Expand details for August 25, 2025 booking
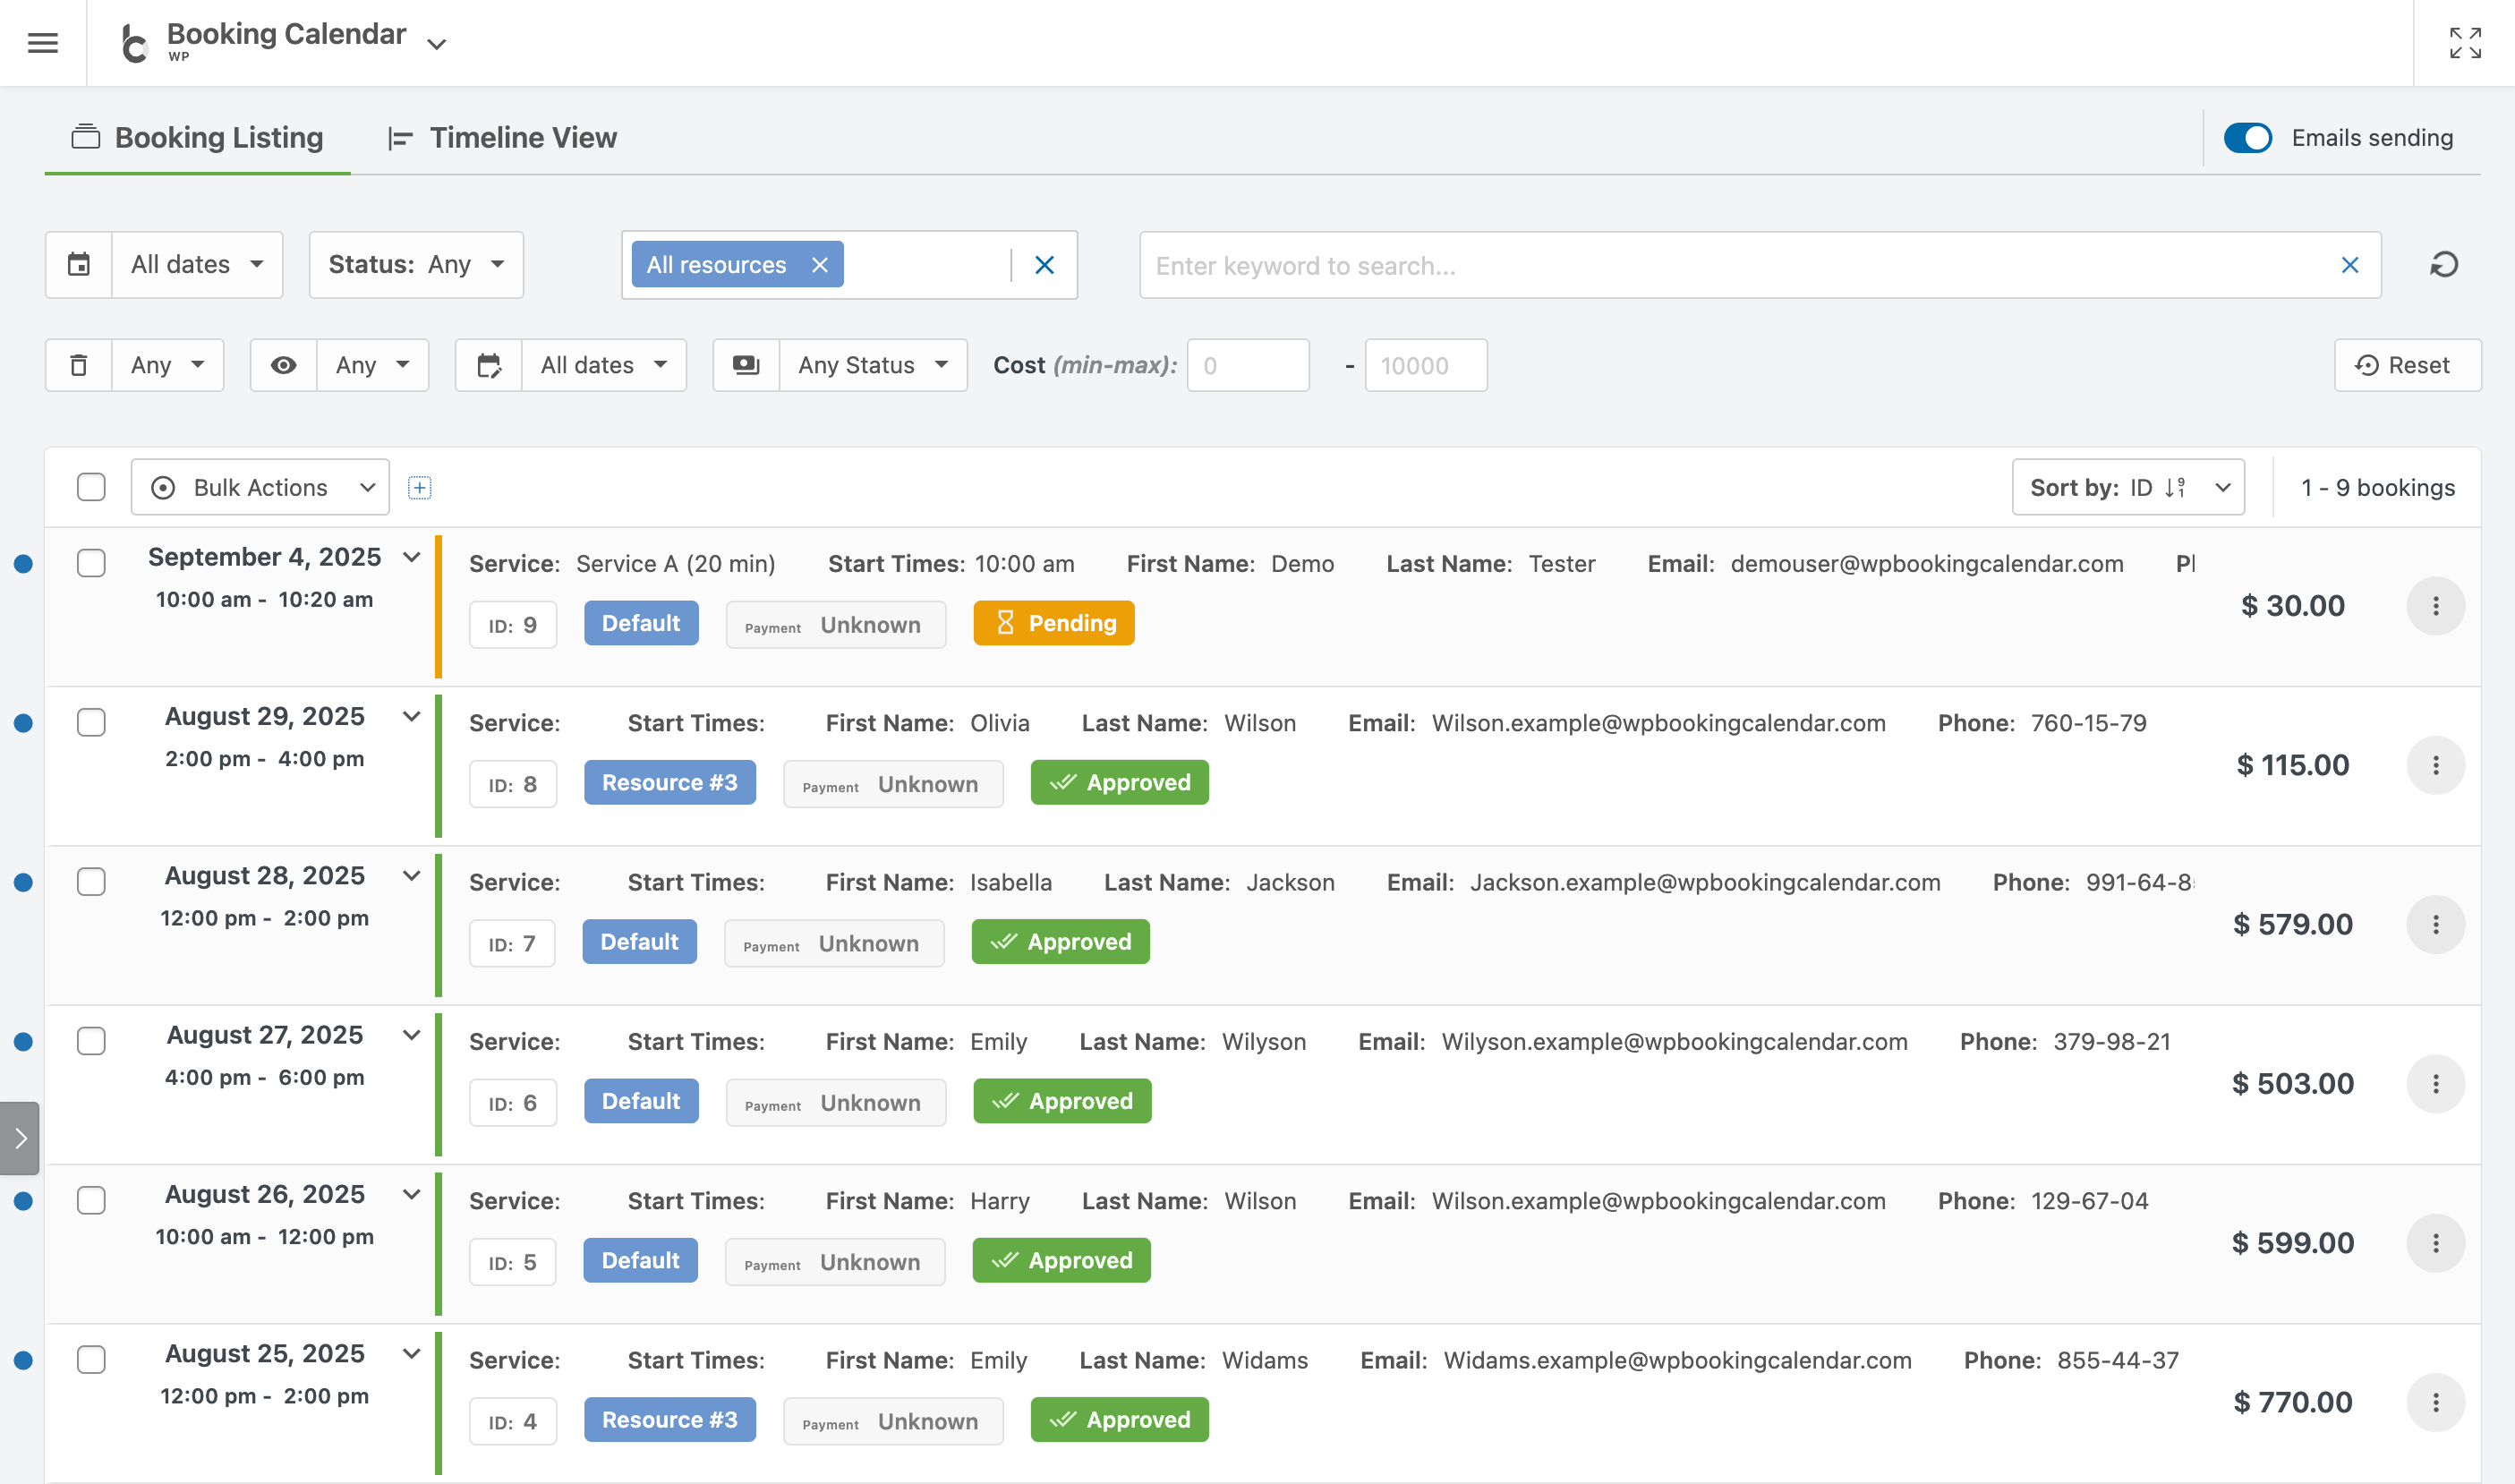The height and width of the screenshot is (1484, 2515). pos(411,1353)
